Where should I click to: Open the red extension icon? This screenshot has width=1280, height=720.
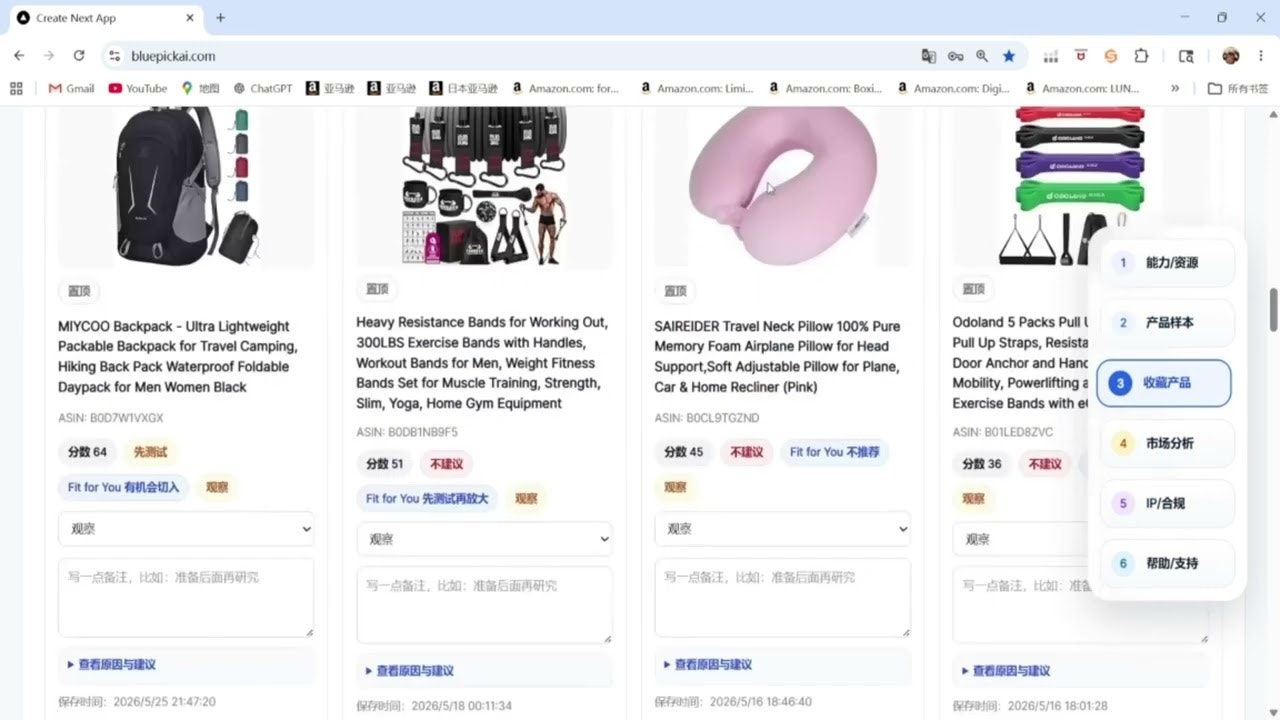tap(1080, 56)
